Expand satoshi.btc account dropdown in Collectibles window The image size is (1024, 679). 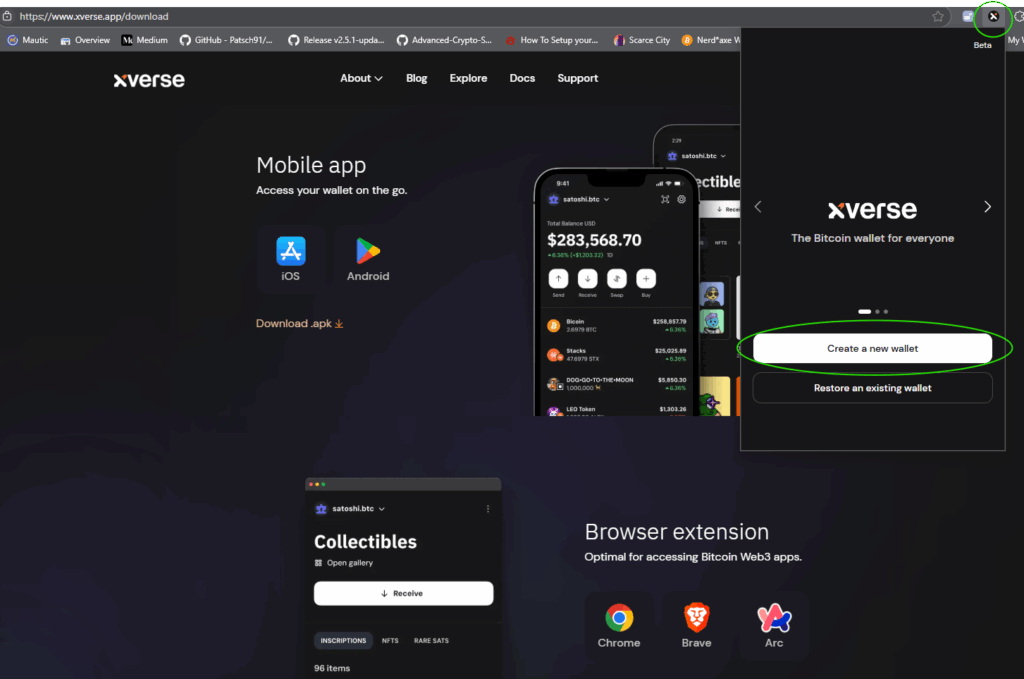(x=351, y=509)
